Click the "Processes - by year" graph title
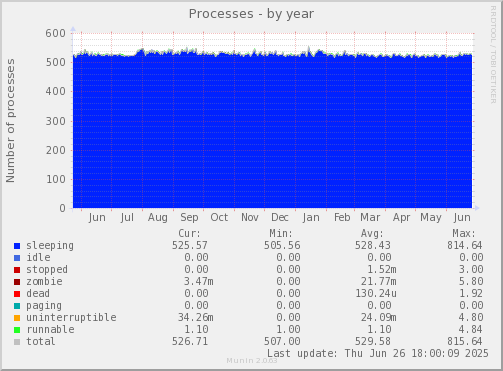The width and height of the screenshot is (503, 371). pos(251,14)
